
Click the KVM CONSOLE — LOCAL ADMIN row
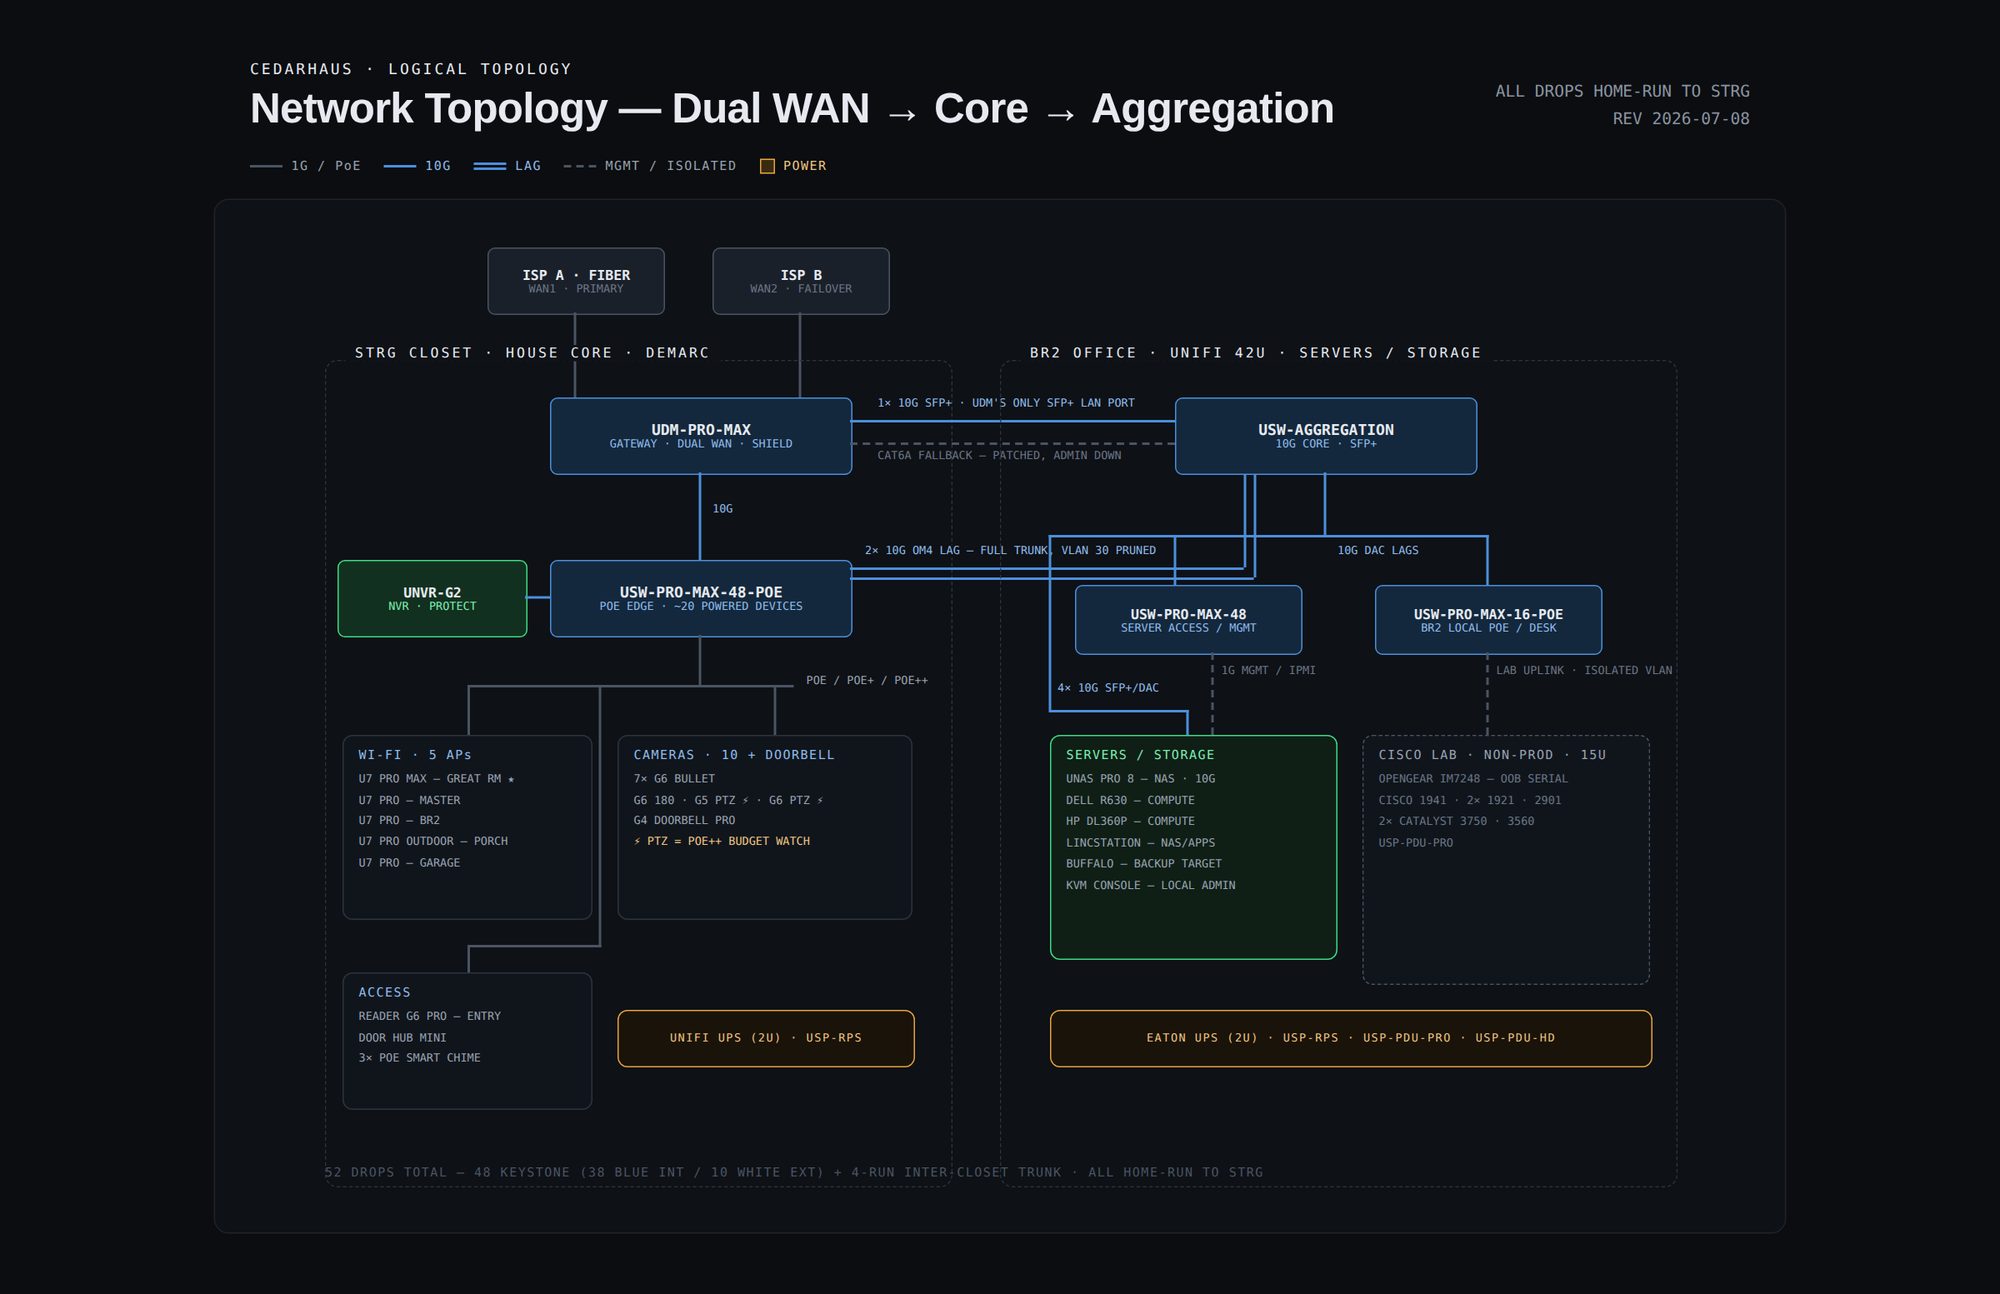coord(1151,886)
